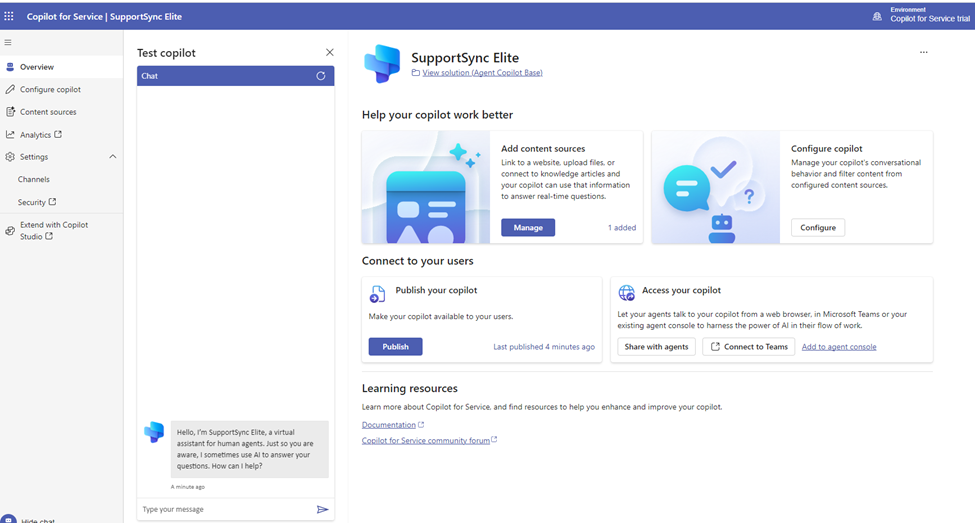Viewport: 975px width, 523px height.
Task: Click the copilot avatar in chat message
Action: 154,432
